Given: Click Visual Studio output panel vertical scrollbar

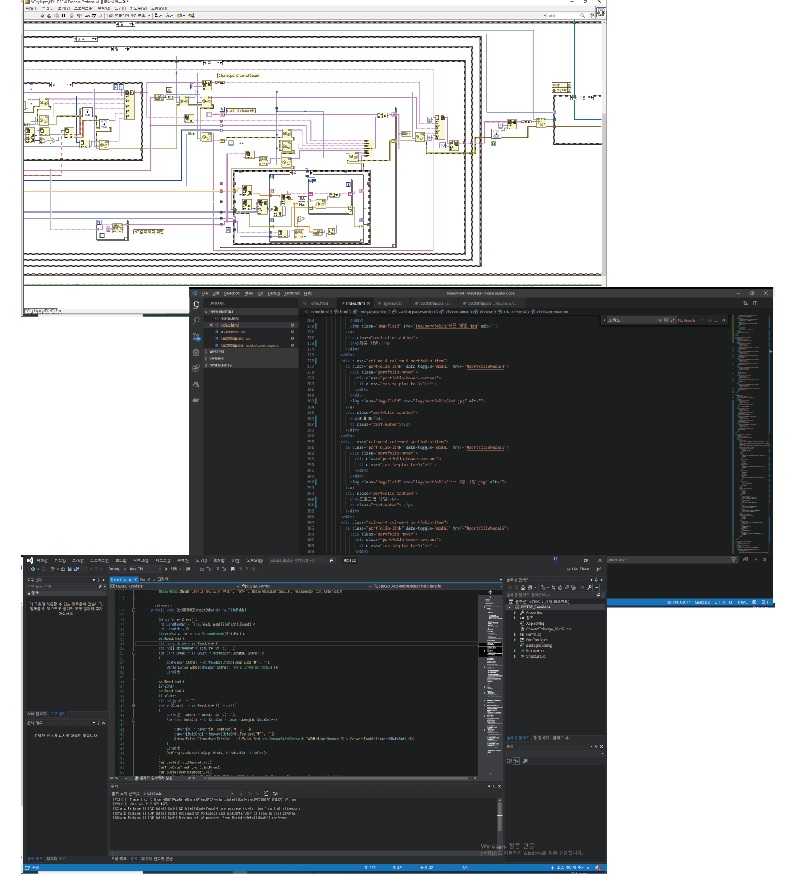Looking at the screenshot, I should tap(500, 824).
